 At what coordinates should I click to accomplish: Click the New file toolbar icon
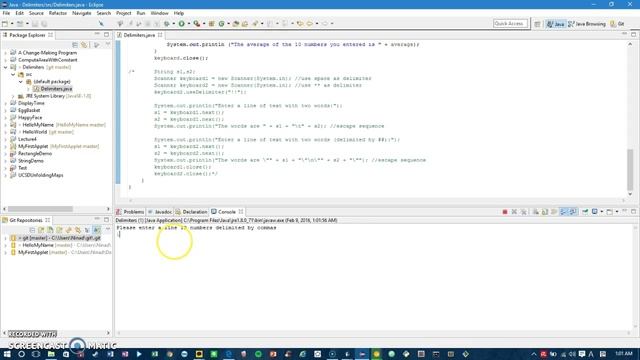5,24
